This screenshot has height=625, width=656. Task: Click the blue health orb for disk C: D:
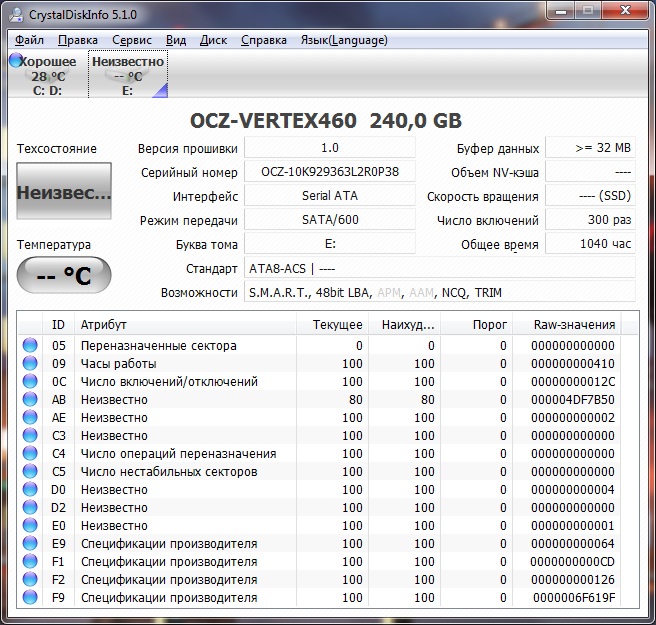(16, 60)
